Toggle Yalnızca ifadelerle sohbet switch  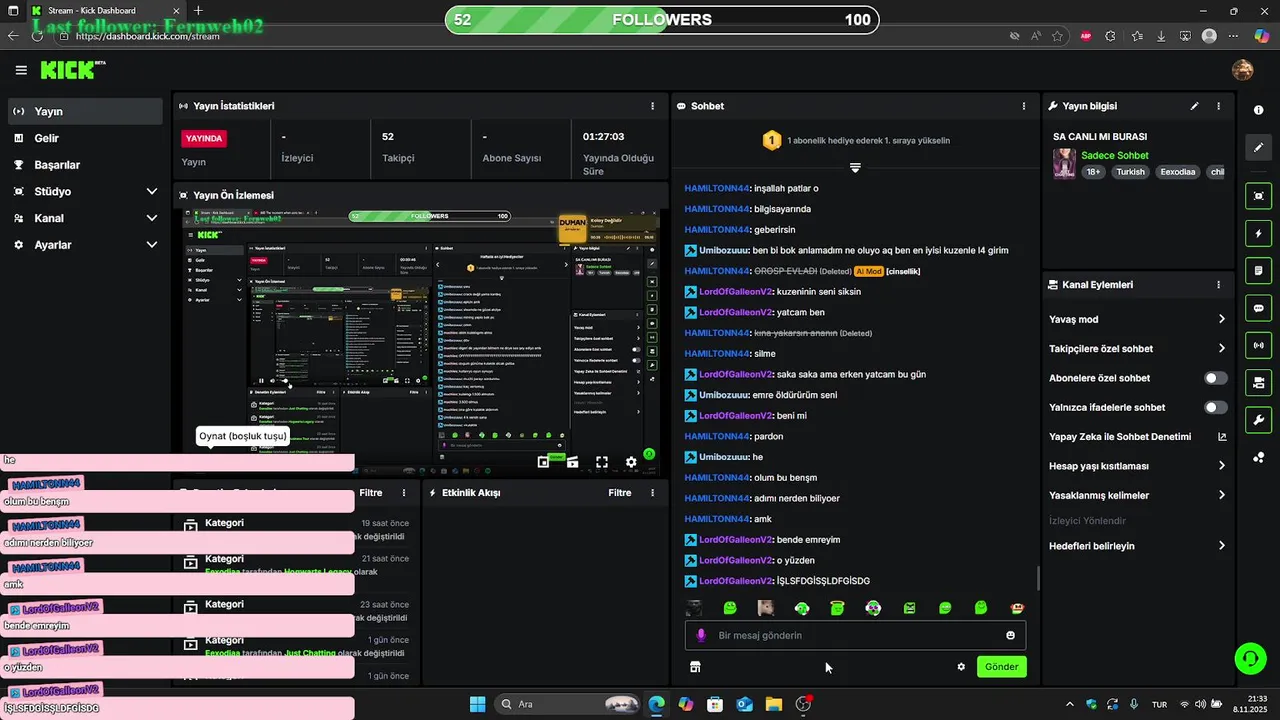pos(1216,407)
